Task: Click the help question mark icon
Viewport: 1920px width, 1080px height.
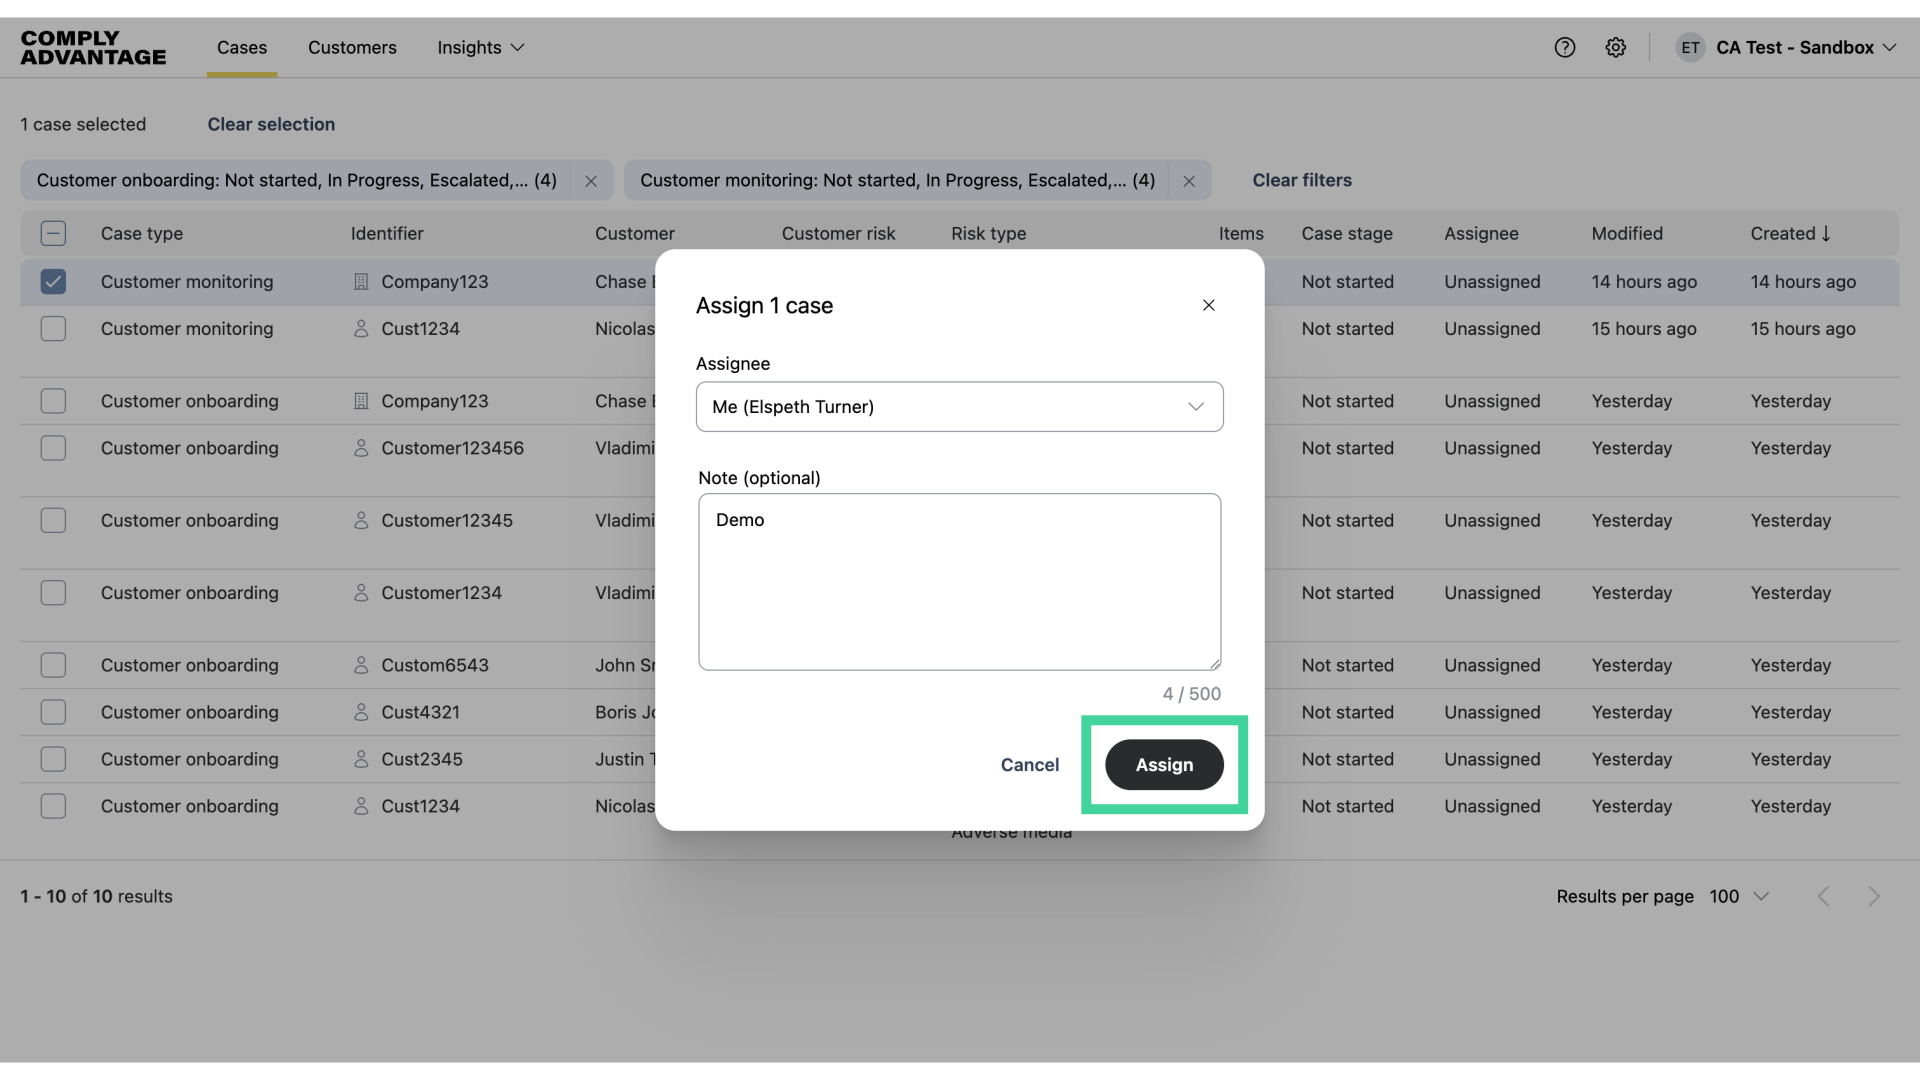Action: coord(1564,47)
